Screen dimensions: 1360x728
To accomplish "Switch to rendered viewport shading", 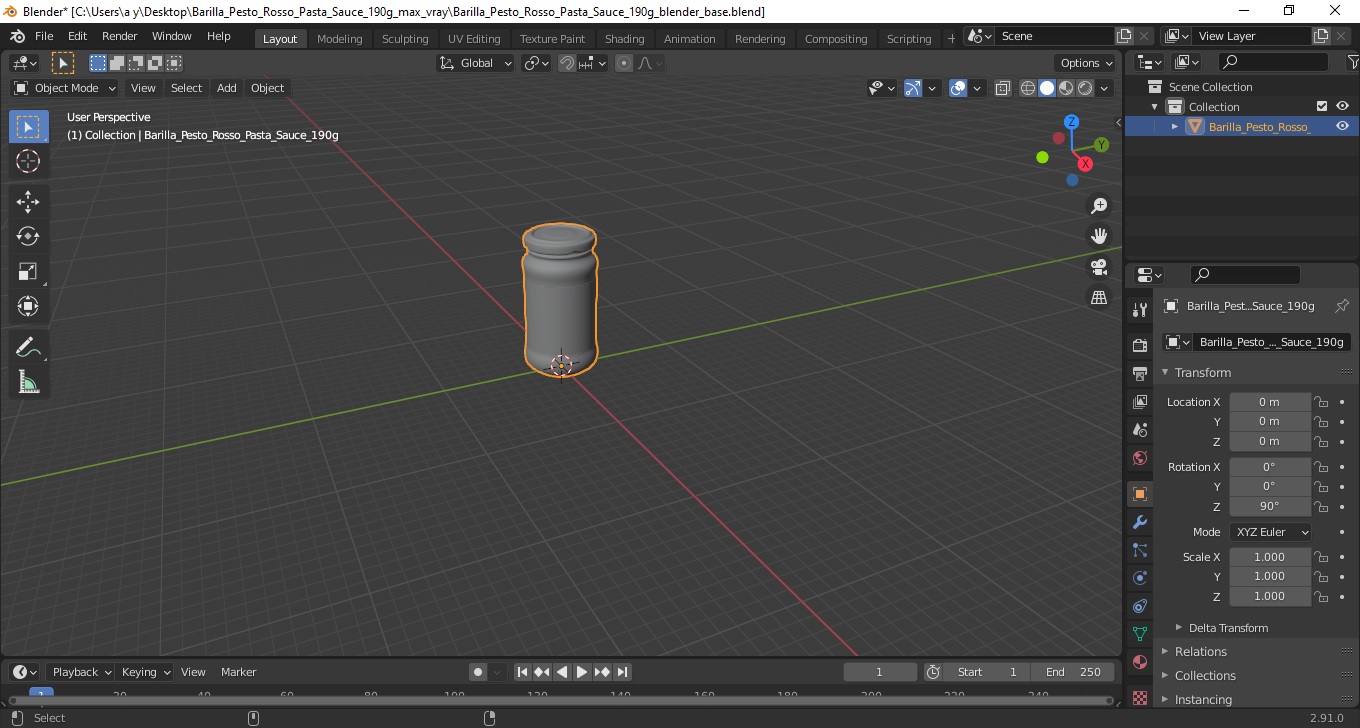I will pyautogui.click(x=1085, y=88).
